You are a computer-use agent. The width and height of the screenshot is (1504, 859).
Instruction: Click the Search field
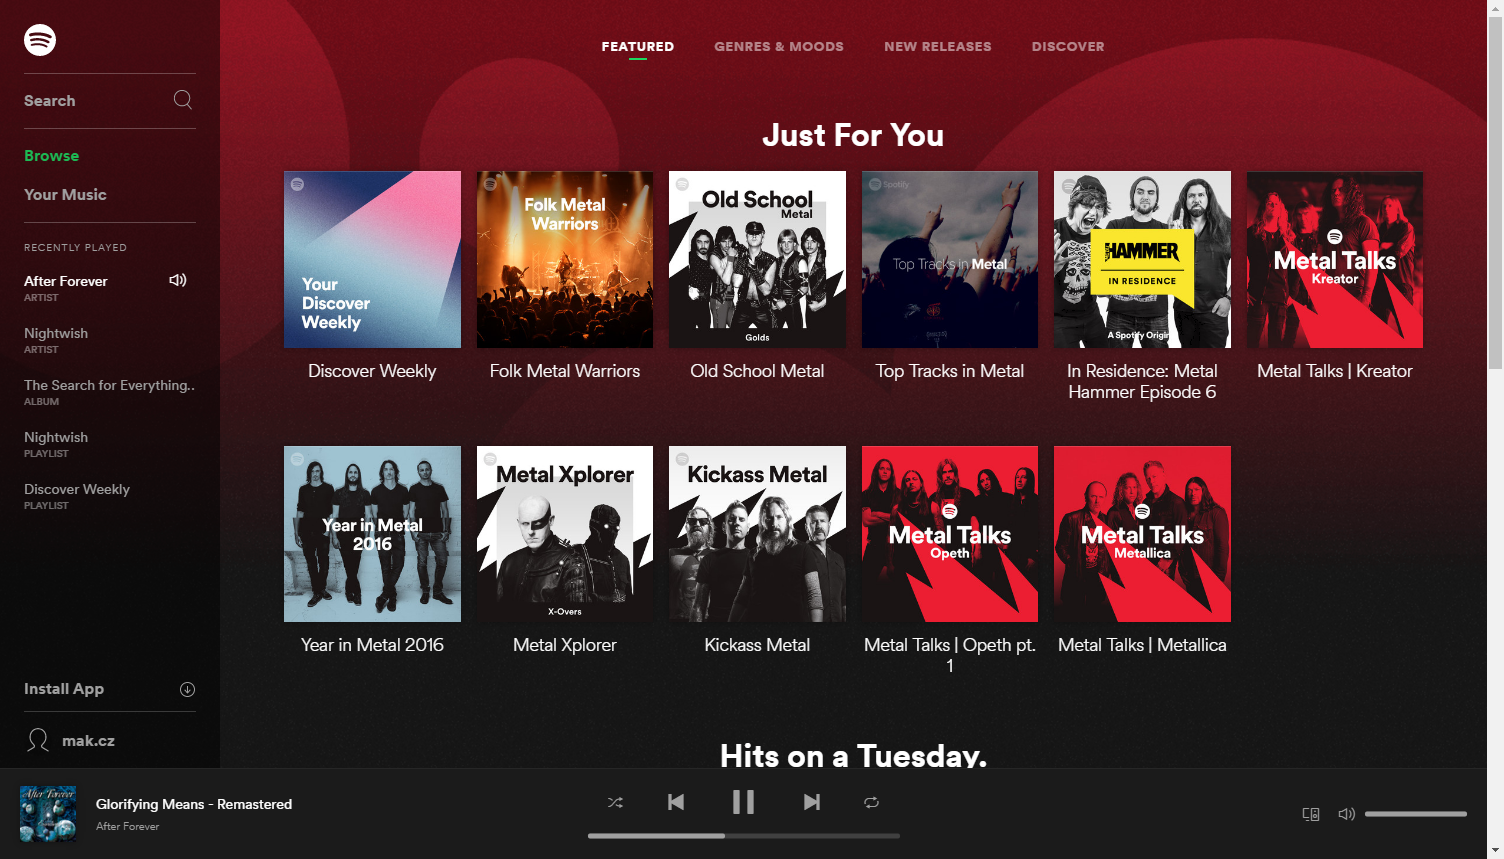pyautogui.click(x=110, y=101)
